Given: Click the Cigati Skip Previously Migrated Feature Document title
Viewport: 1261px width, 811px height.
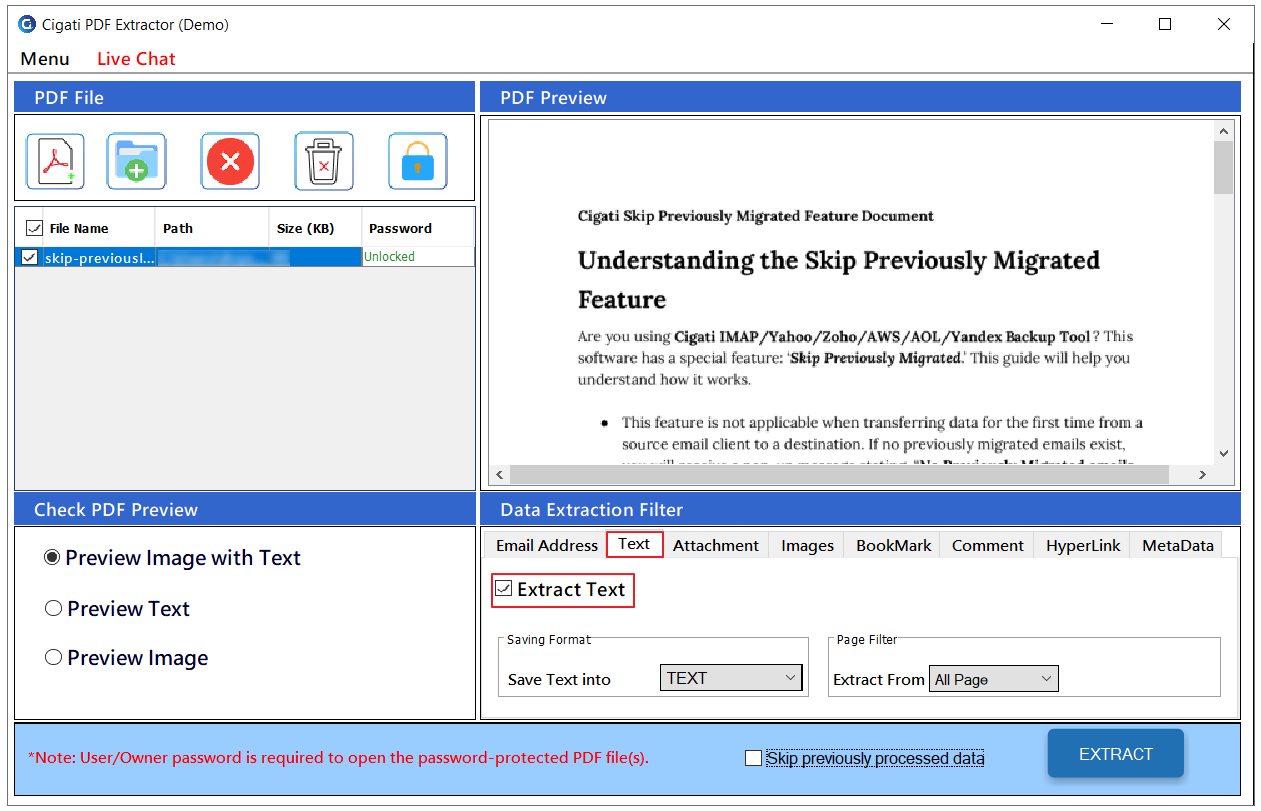Looking at the screenshot, I should (x=756, y=216).
